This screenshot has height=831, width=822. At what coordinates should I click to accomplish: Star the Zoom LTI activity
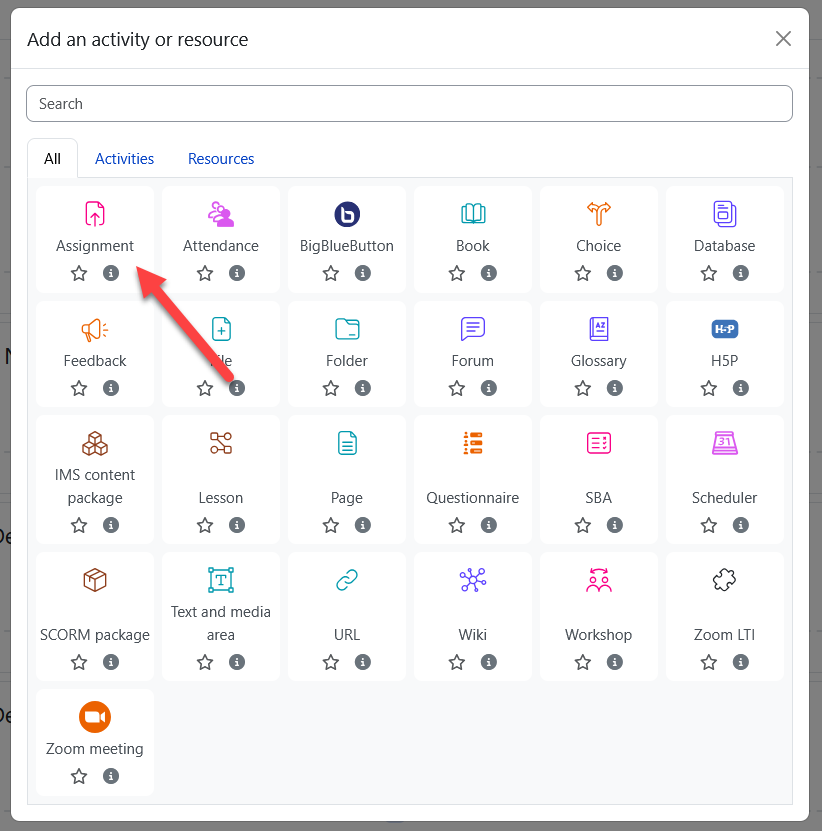coord(709,662)
